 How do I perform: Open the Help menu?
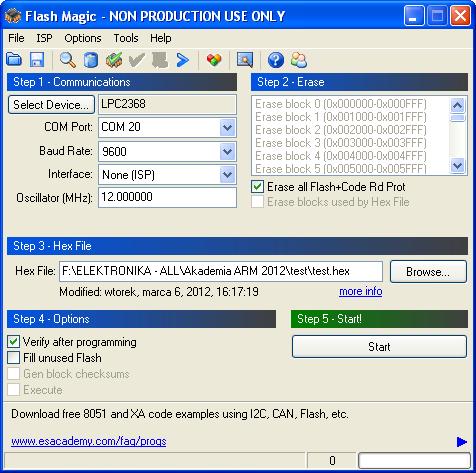point(161,38)
